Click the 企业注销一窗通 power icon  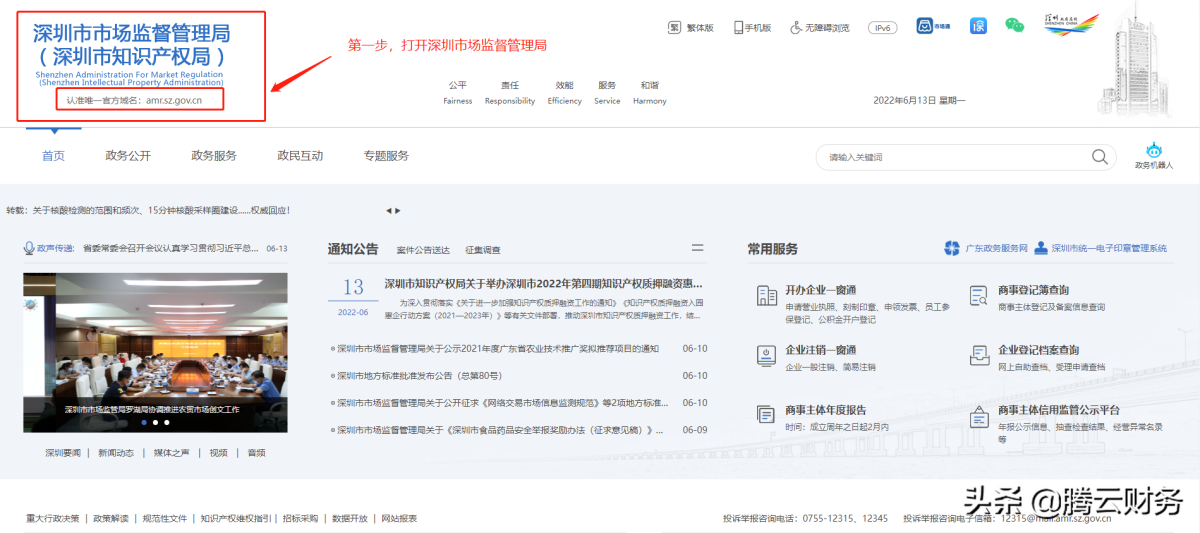coord(767,354)
